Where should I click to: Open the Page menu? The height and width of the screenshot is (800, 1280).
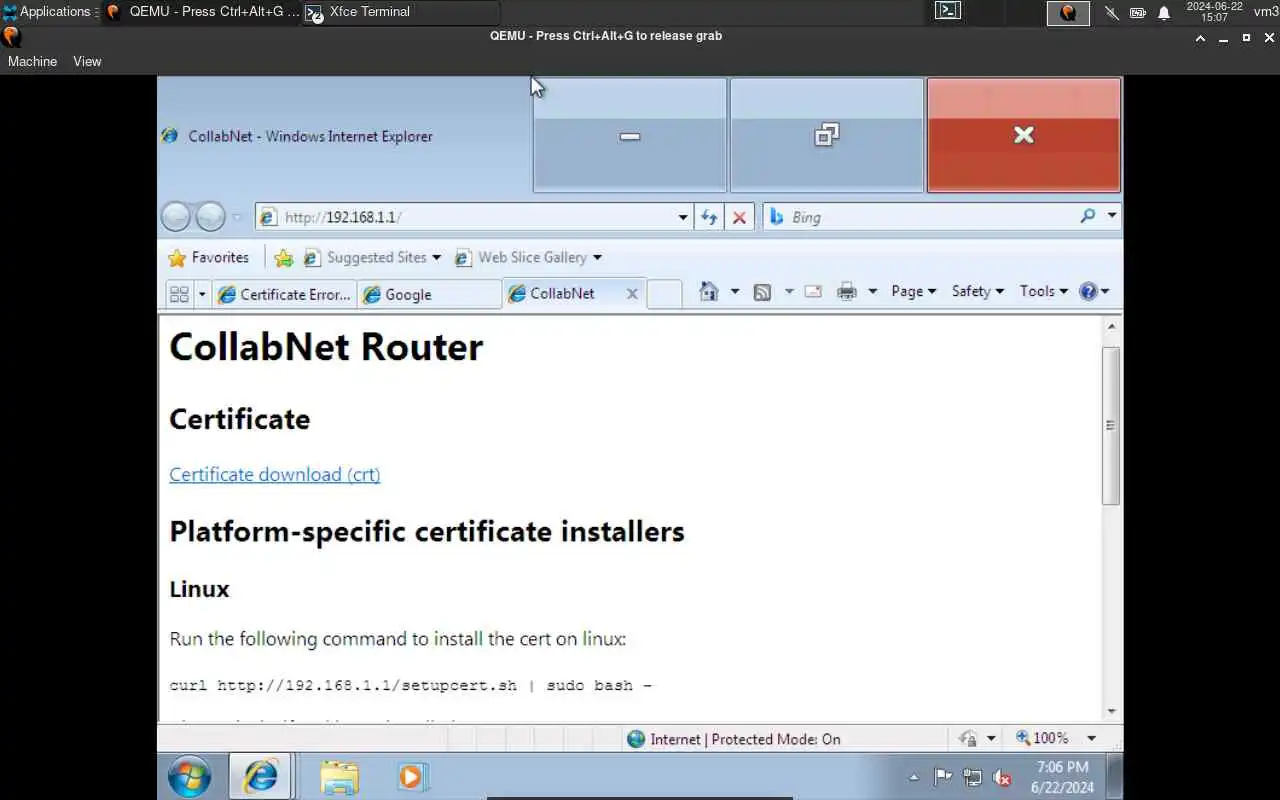coord(913,291)
